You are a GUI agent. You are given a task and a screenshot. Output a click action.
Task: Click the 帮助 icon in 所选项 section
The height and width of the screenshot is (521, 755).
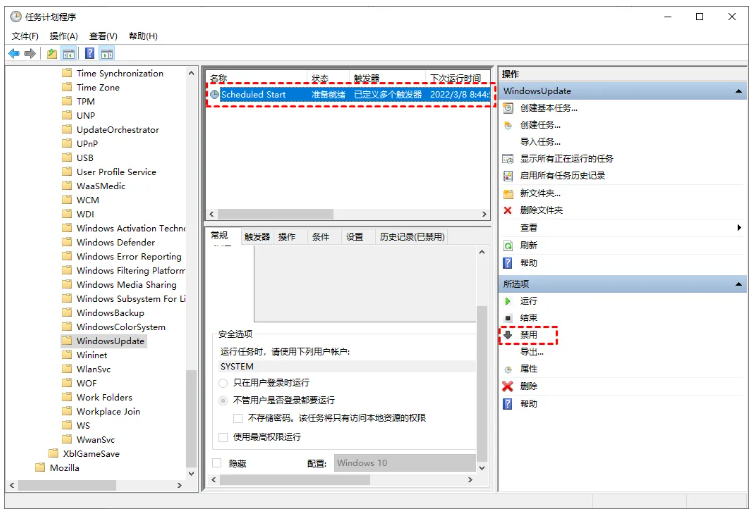pyautogui.click(x=508, y=404)
